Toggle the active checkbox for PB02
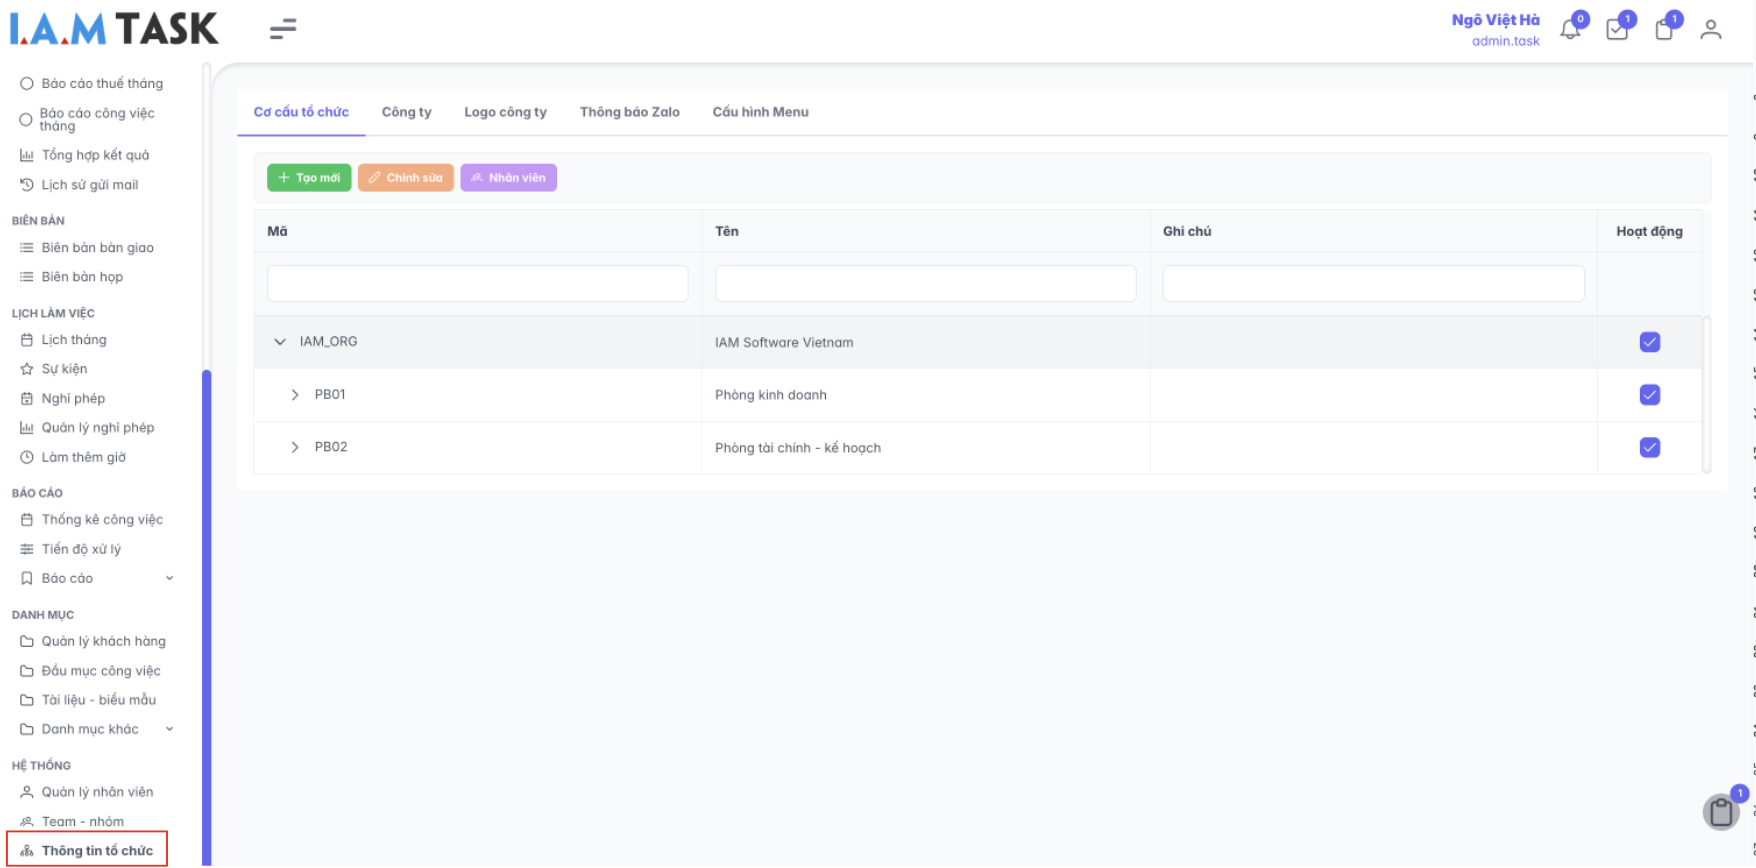 [x=1650, y=448]
